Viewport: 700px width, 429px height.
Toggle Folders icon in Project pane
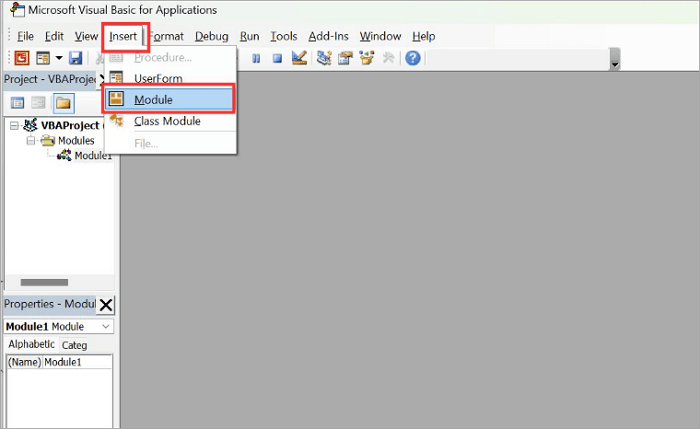tap(63, 103)
